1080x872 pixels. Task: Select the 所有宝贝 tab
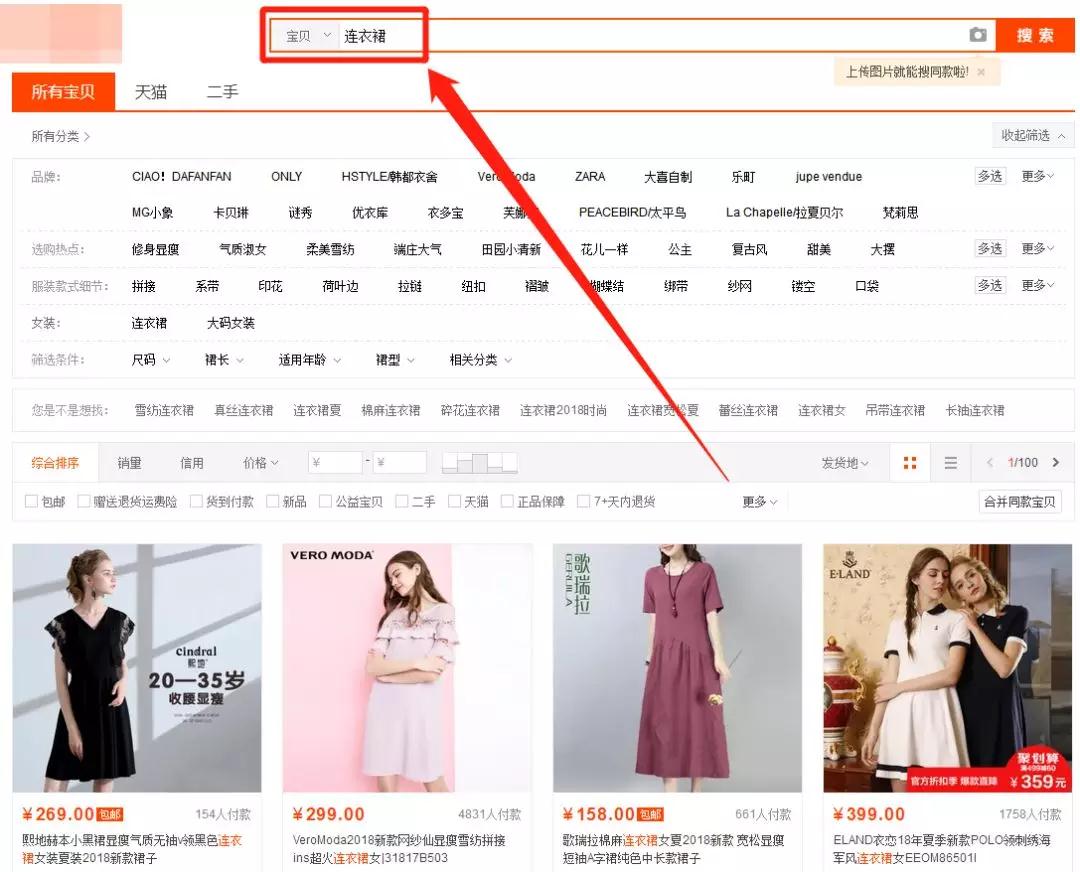(x=63, y=92)
